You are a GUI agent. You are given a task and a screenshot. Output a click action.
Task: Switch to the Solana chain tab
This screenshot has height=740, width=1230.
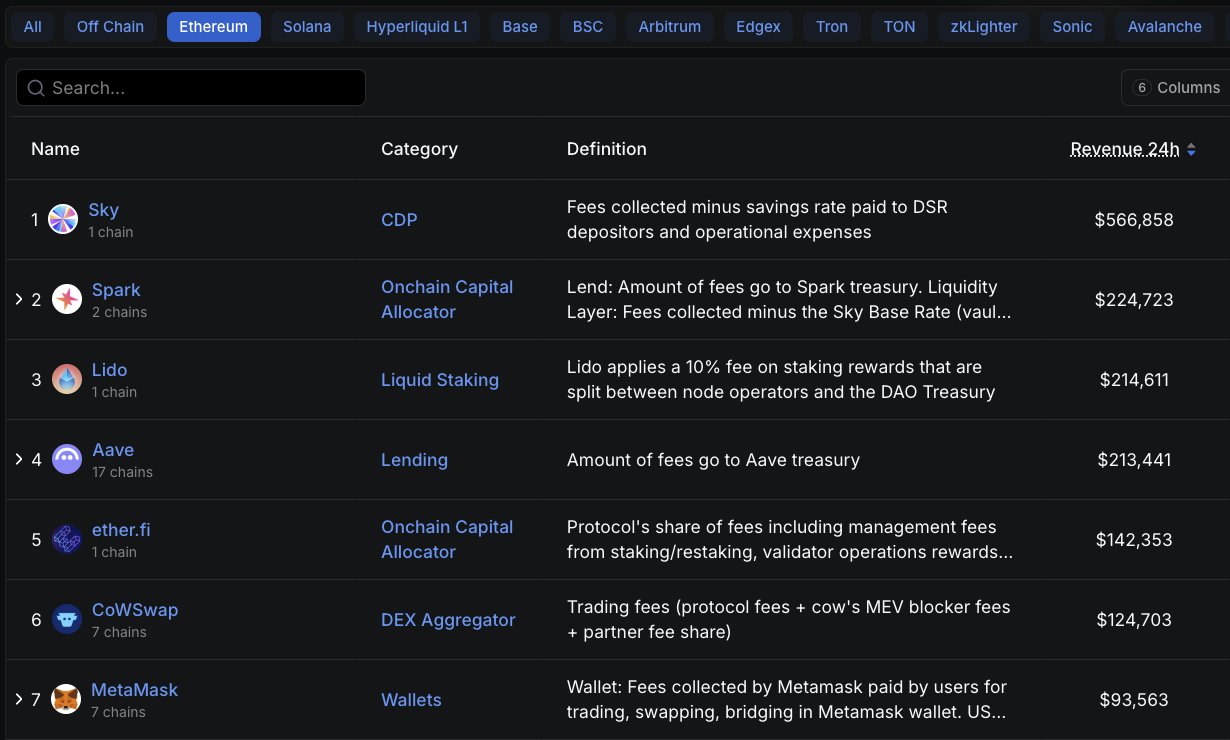tap(307, 27)
